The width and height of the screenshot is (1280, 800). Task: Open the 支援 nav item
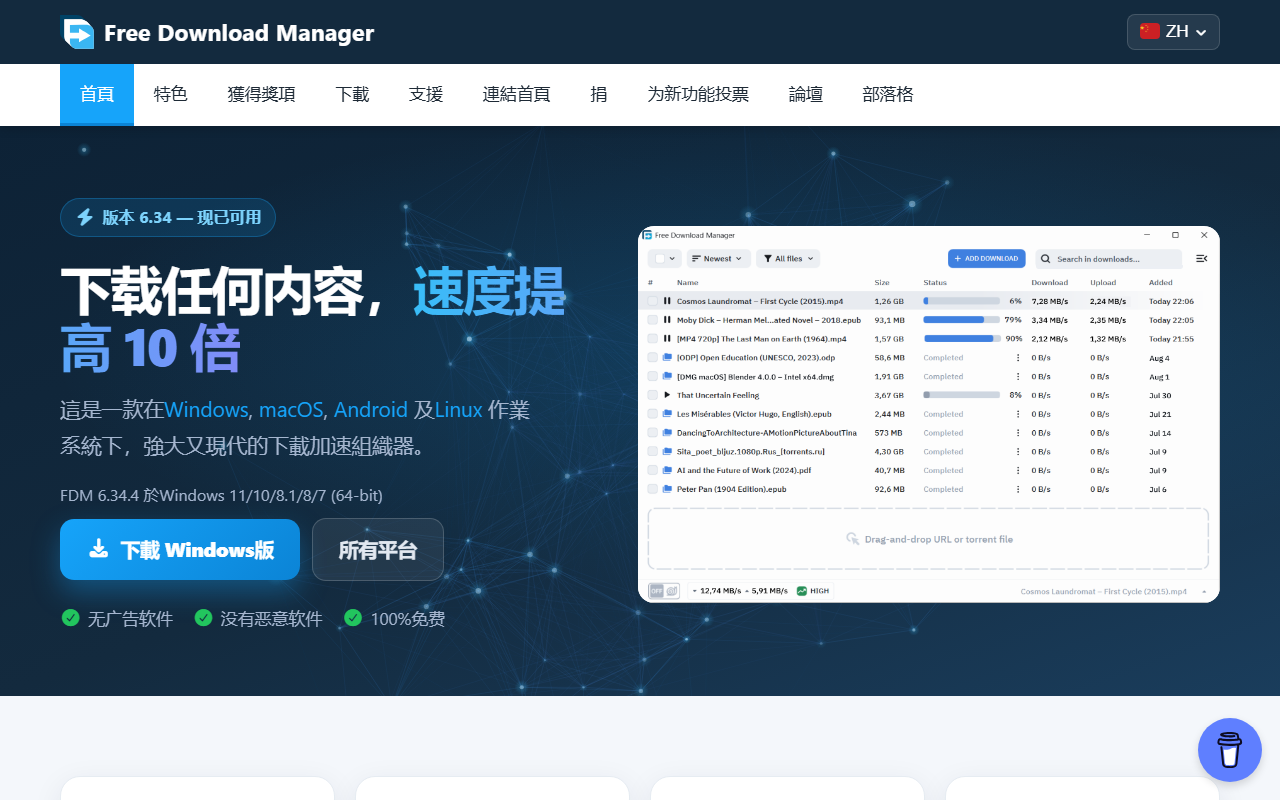coord(426,95)
